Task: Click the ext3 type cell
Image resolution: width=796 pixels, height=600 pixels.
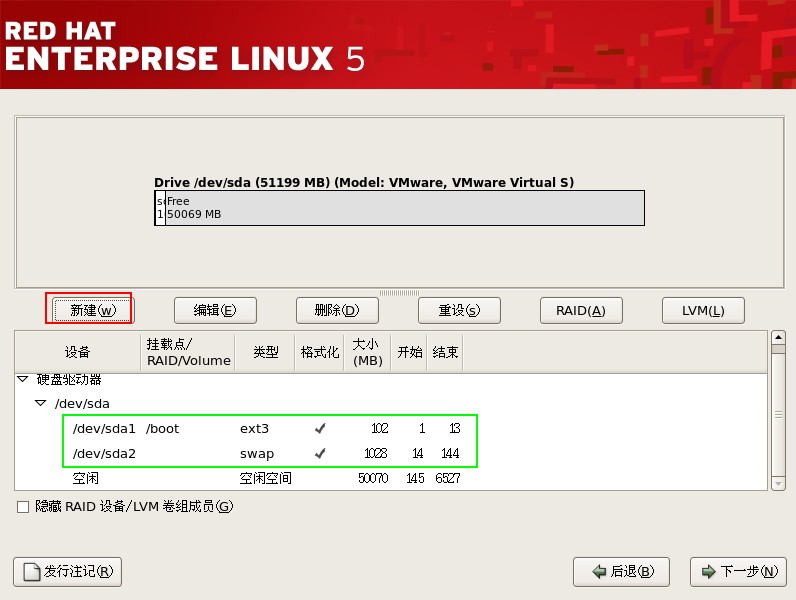Action: tap(254, 429)
